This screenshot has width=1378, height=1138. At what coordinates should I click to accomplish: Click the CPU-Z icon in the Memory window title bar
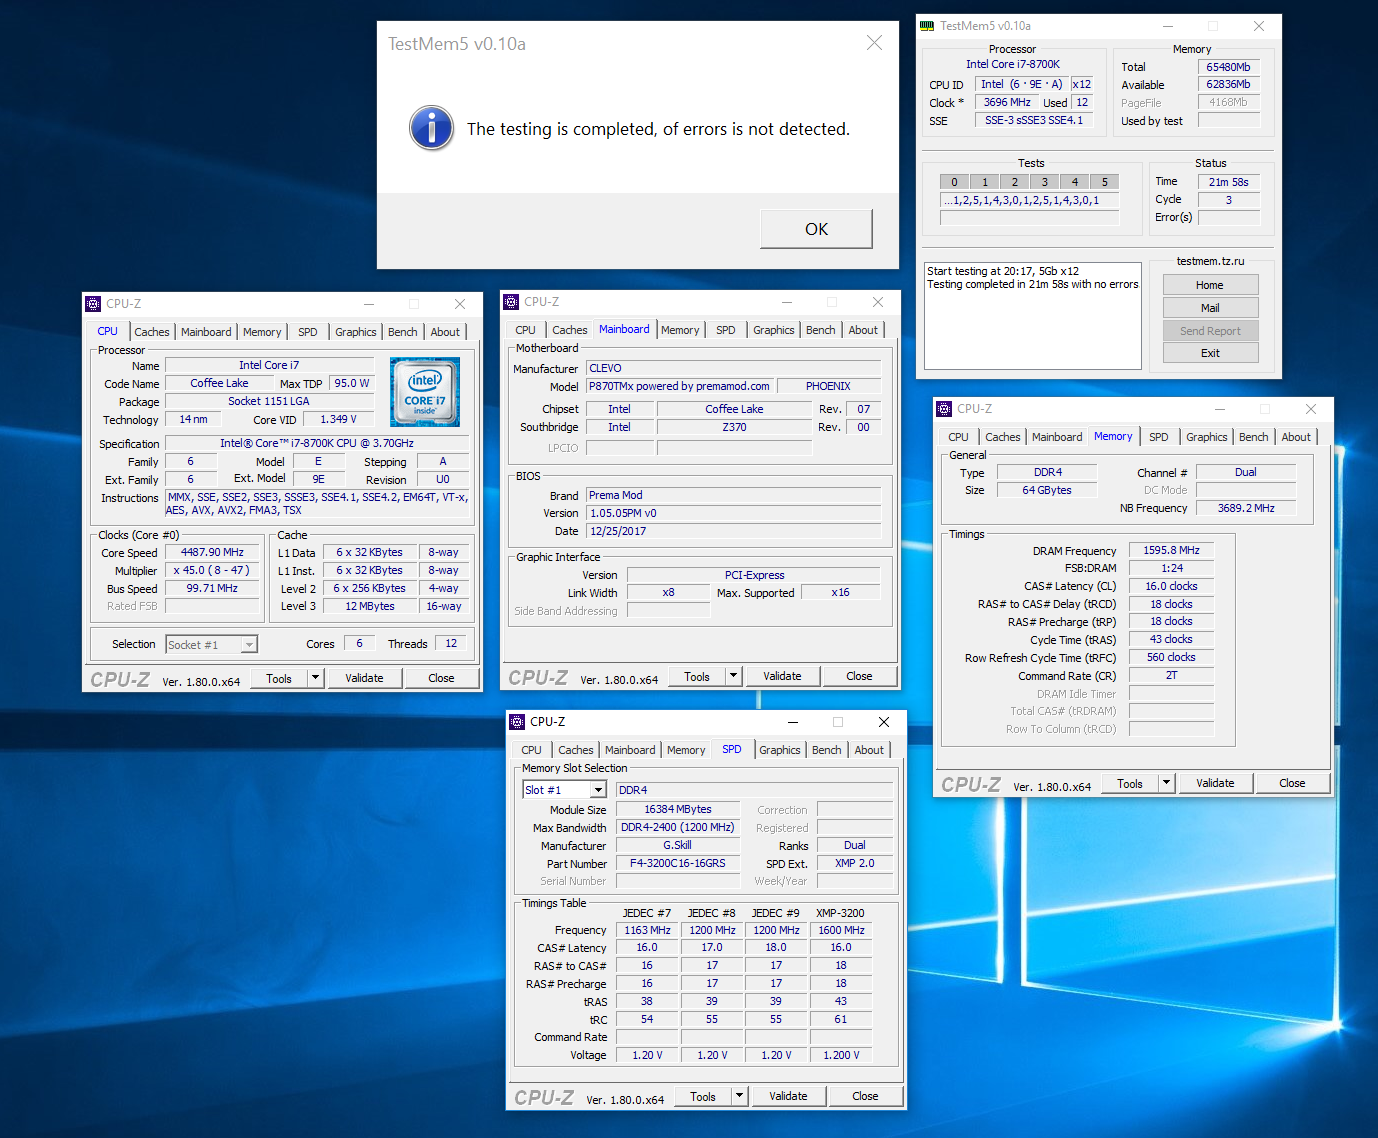(943, 409)
